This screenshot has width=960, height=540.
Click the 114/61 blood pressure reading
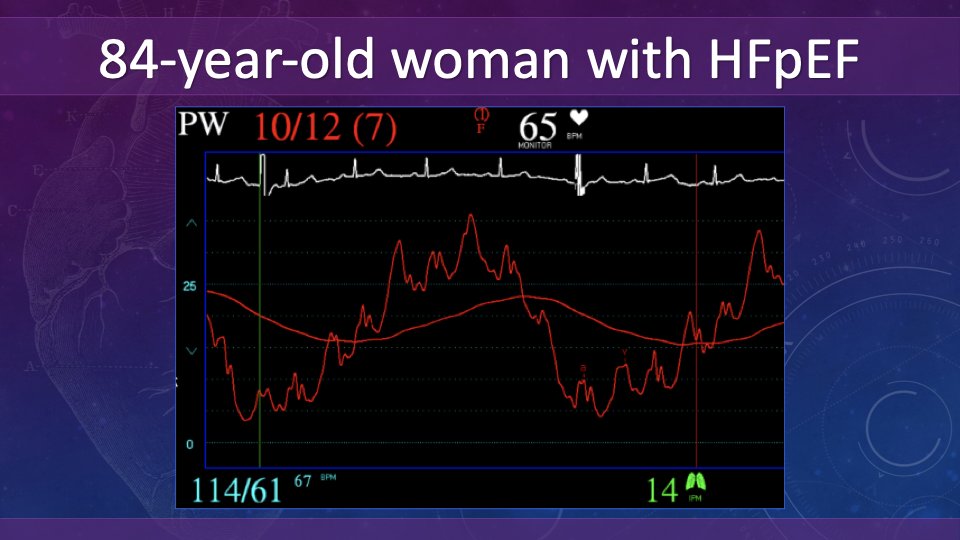[236, 490]
